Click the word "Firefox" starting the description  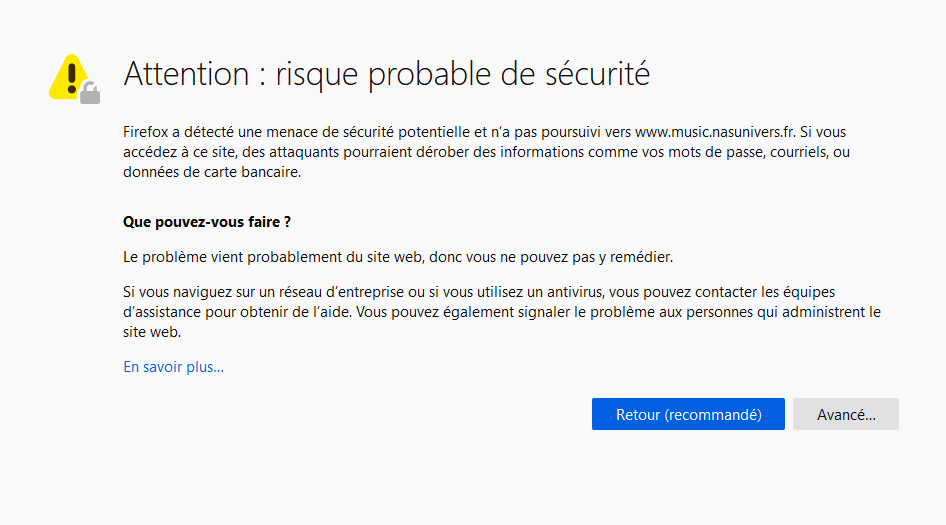tap(146, 132)
